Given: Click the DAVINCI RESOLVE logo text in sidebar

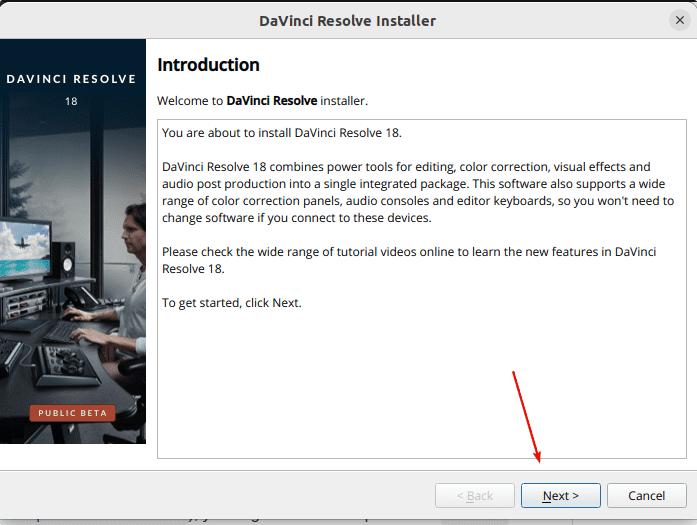Looking at the screenshot, I should click(x=72, y=79).
